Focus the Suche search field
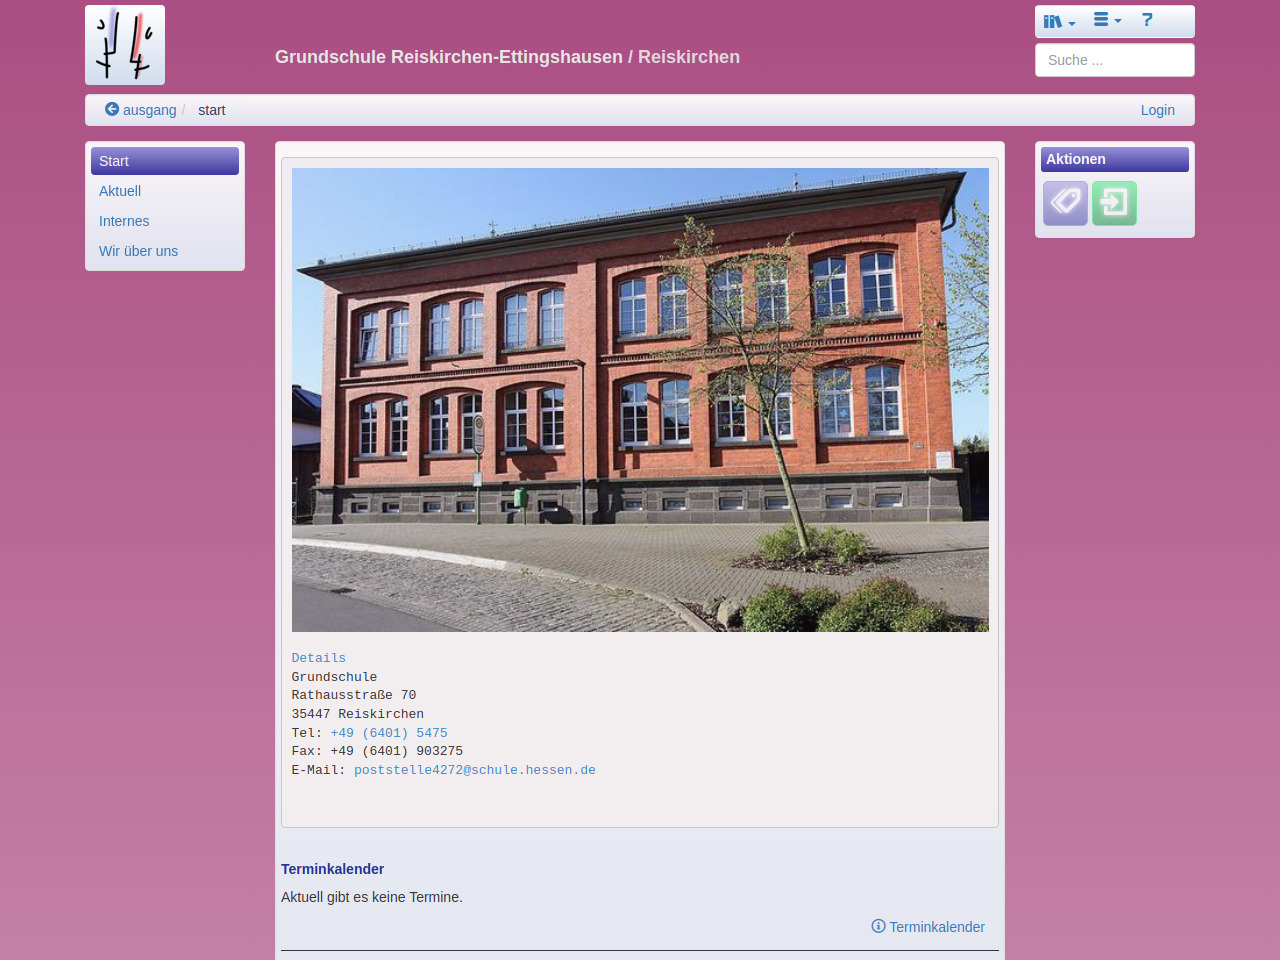 (1114, 60)
